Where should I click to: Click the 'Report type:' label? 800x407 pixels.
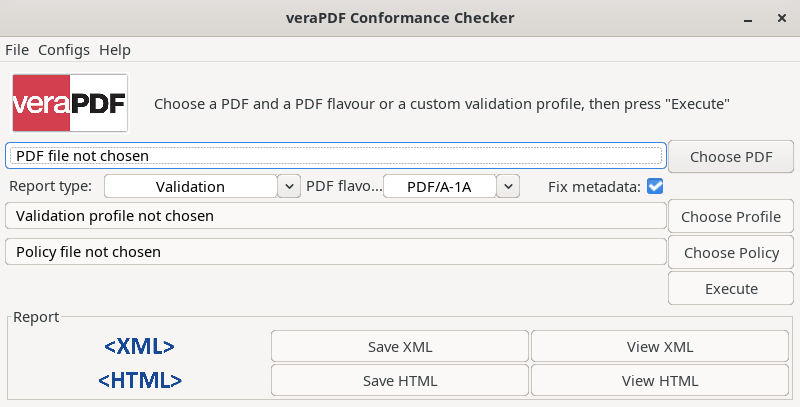coord(51,186)
